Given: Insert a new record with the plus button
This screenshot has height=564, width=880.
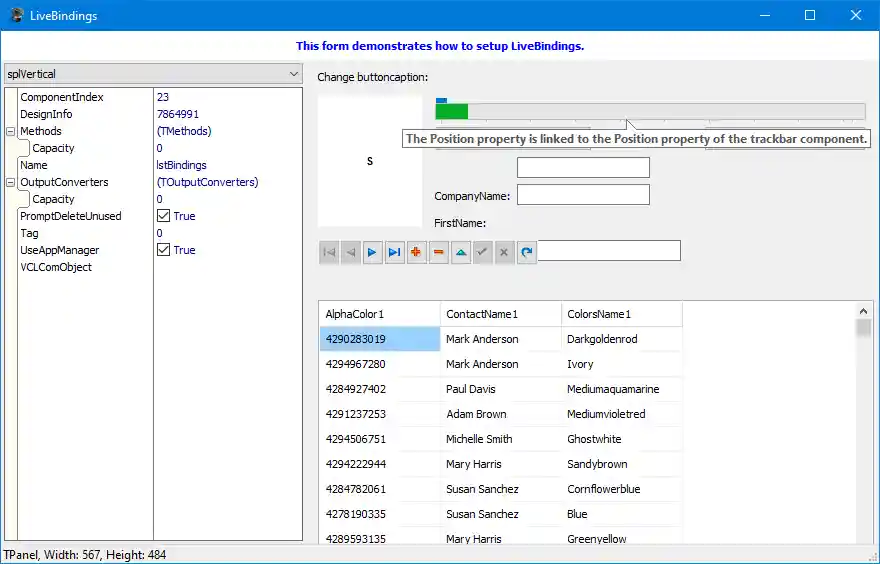Looking at the screenshot, I should pos(416,253).
